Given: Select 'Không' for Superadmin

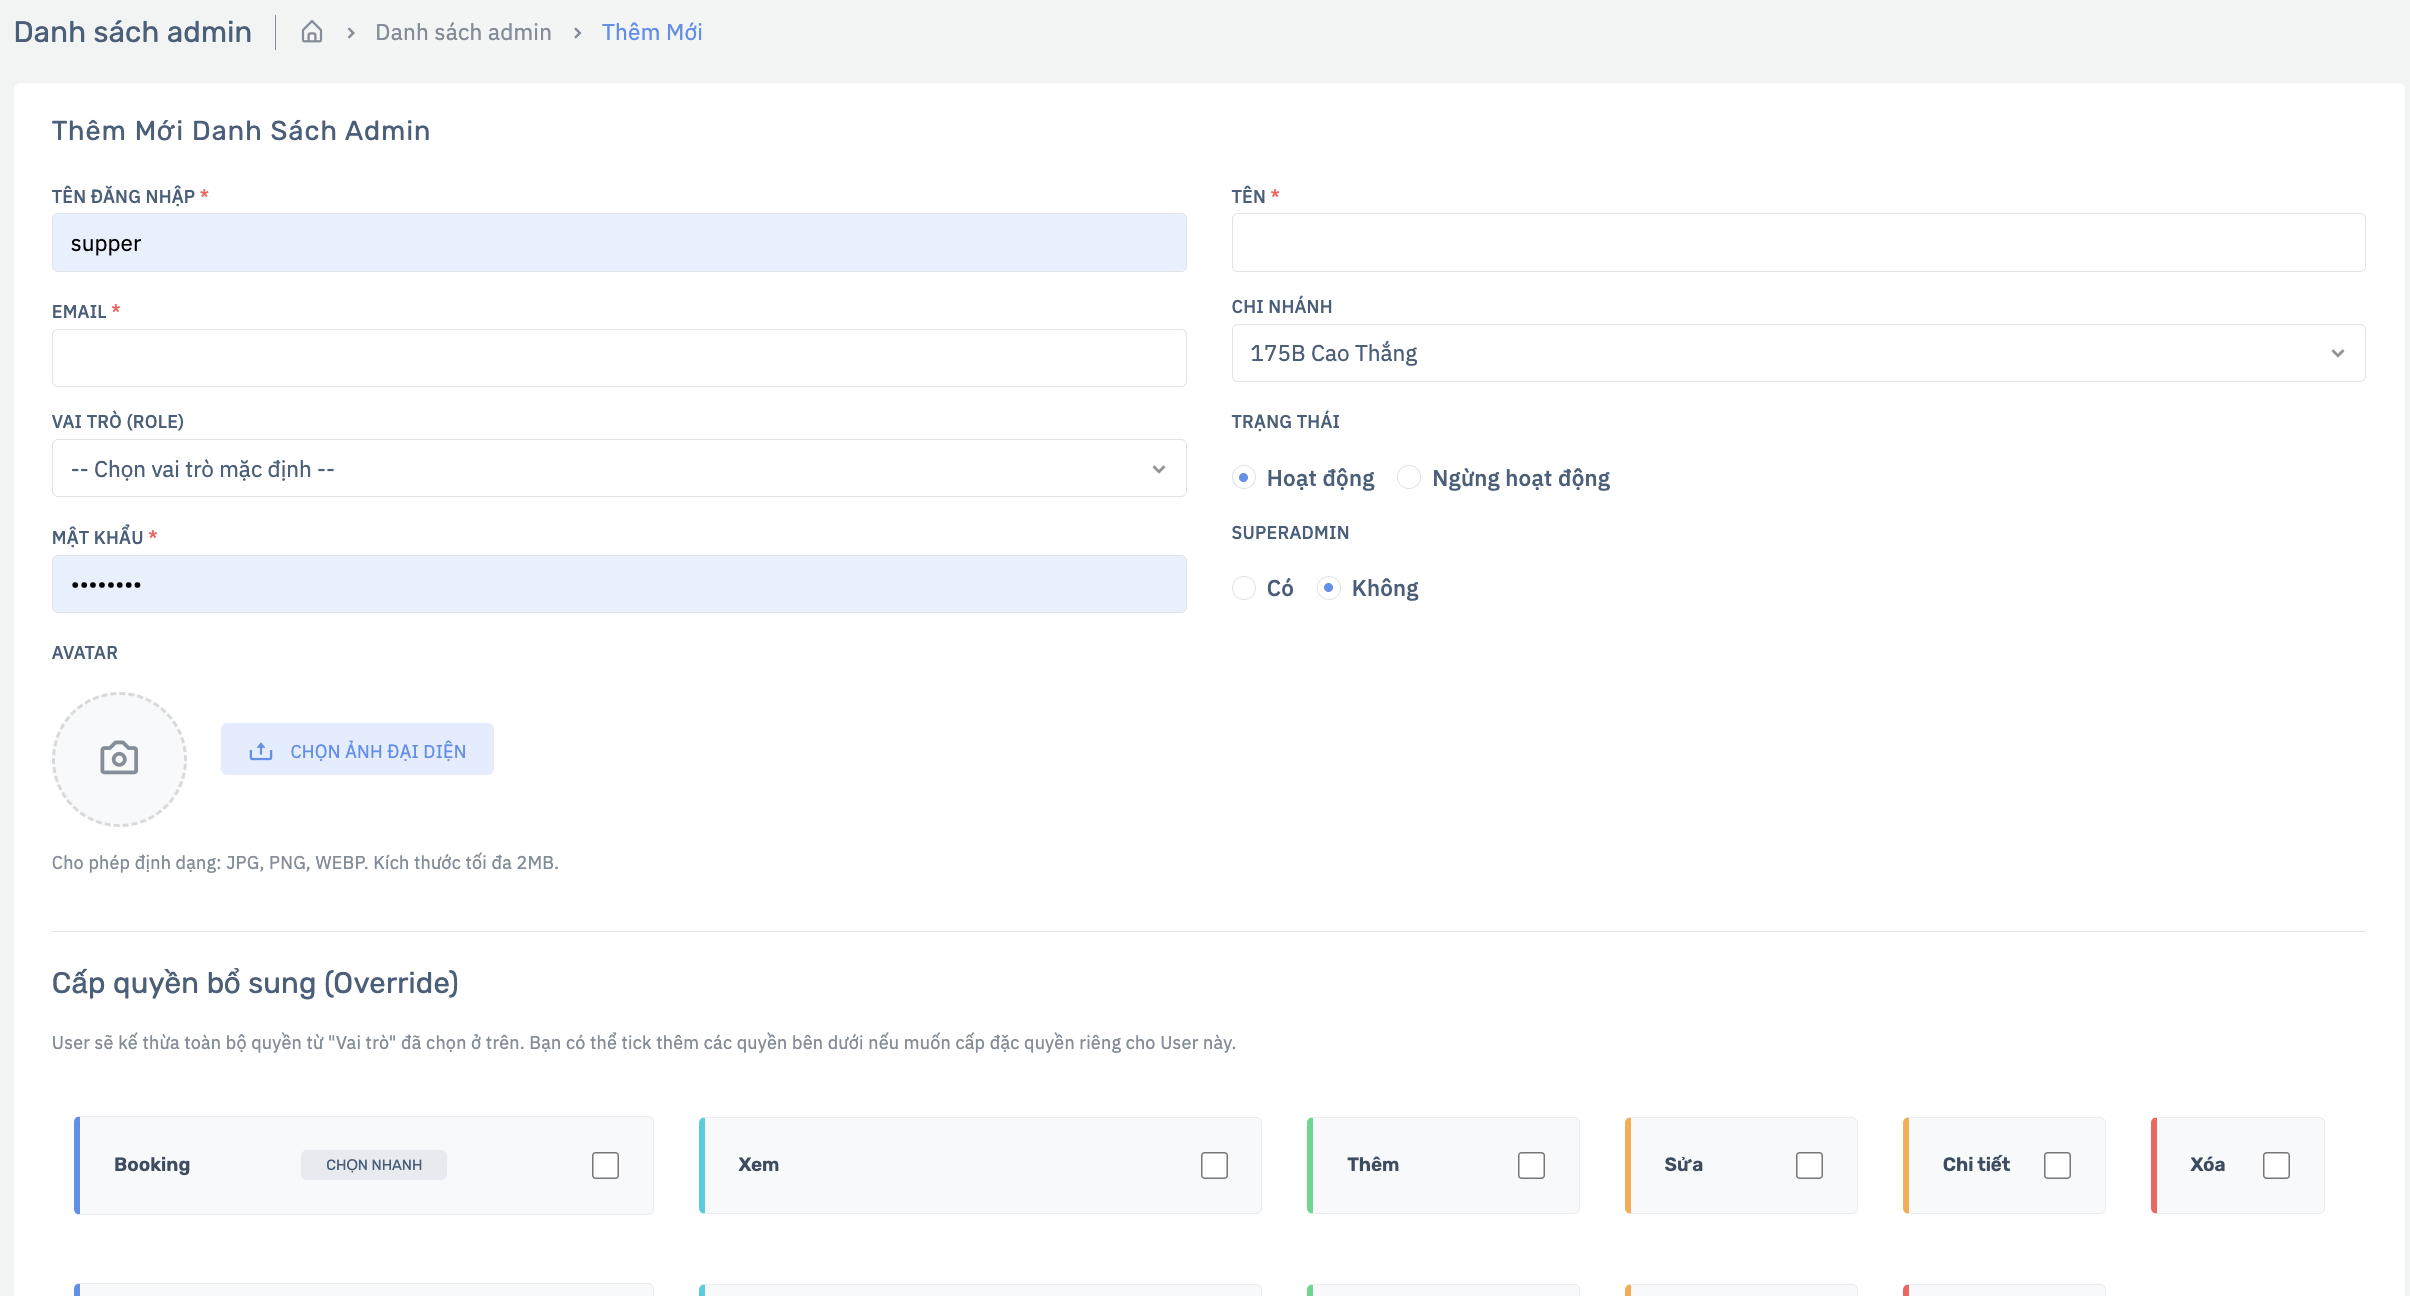Looking at the screenshot, I should point(1329,588).
